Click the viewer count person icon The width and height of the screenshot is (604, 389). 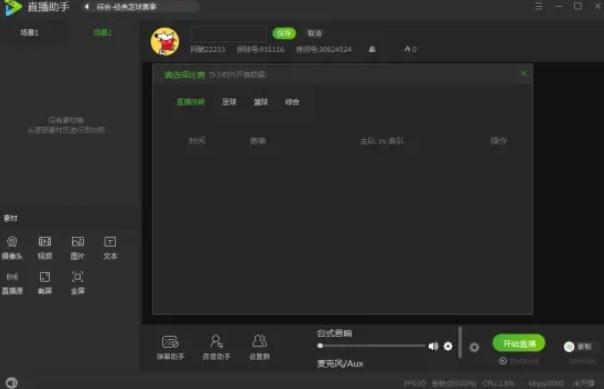(x=372, y=49)
